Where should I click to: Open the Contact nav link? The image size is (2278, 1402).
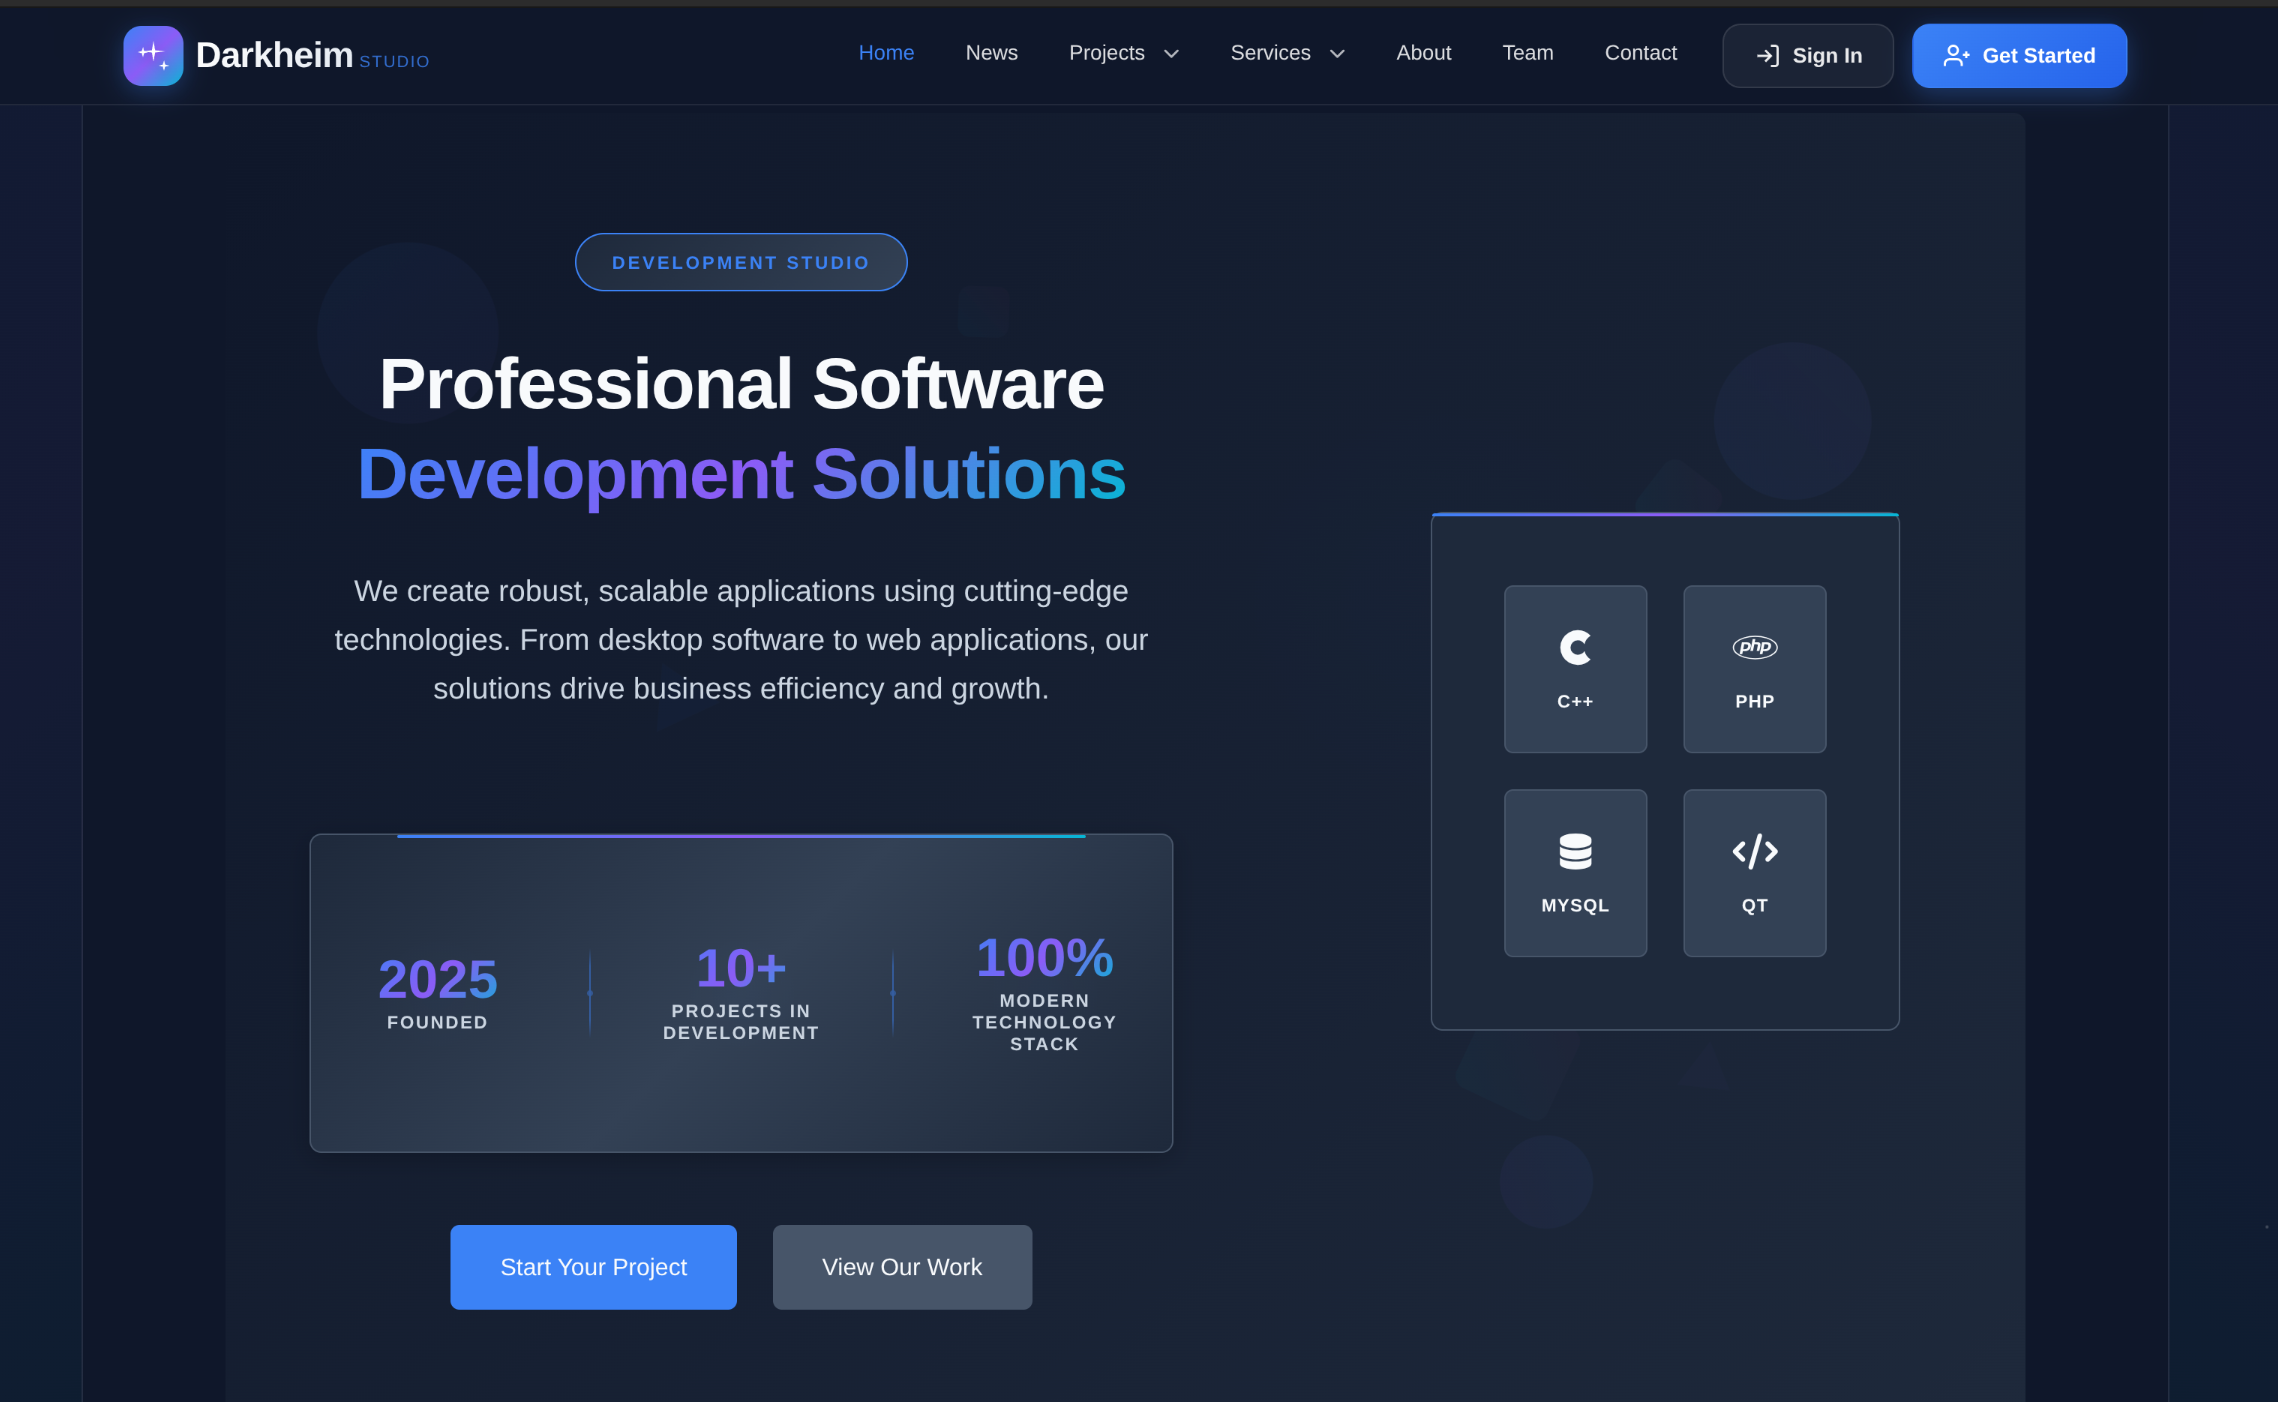pyautogui.click(x=1640, y=53)
